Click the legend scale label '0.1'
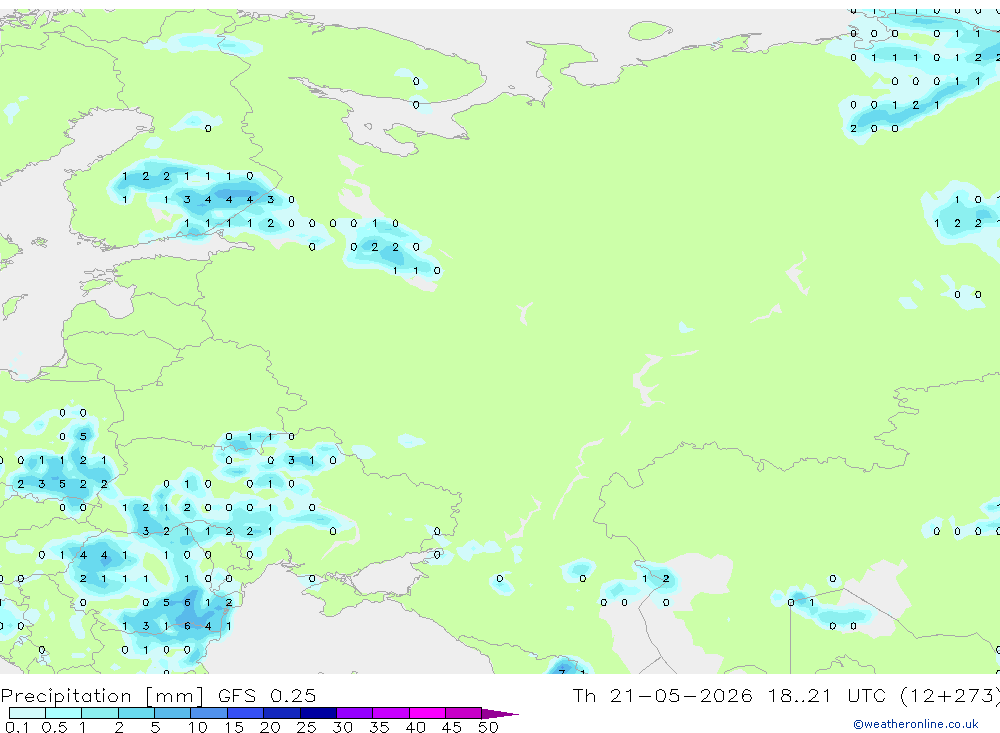Viewport: 1000px width, 733px height. [17, 727]
